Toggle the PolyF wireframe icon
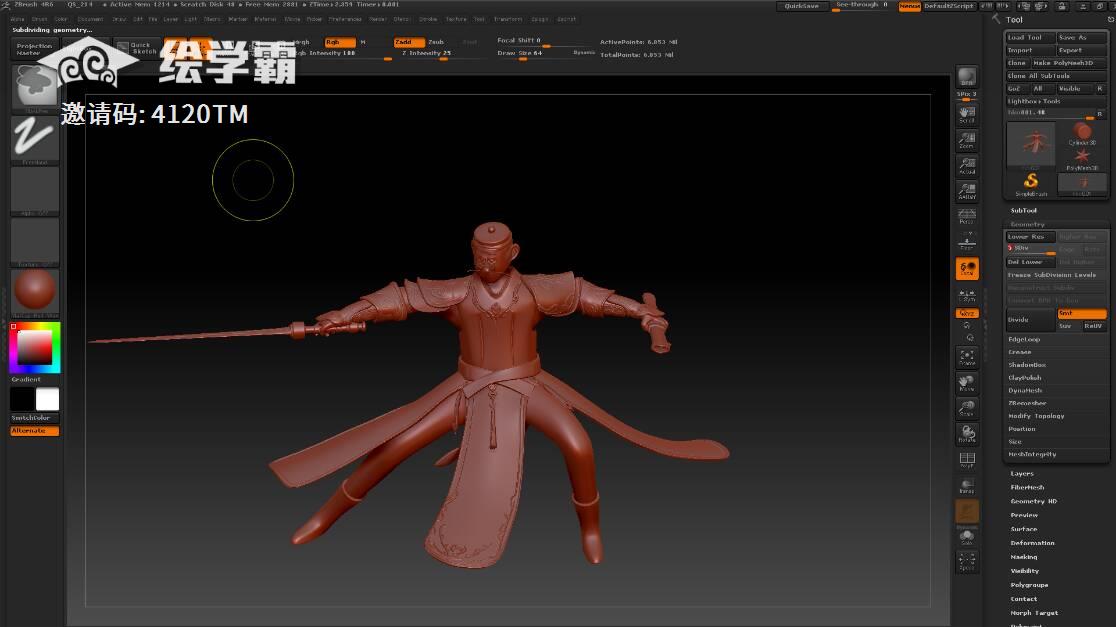Image resolution: width=1116 pixels, height=627 pixels. (x=966, y=459)
